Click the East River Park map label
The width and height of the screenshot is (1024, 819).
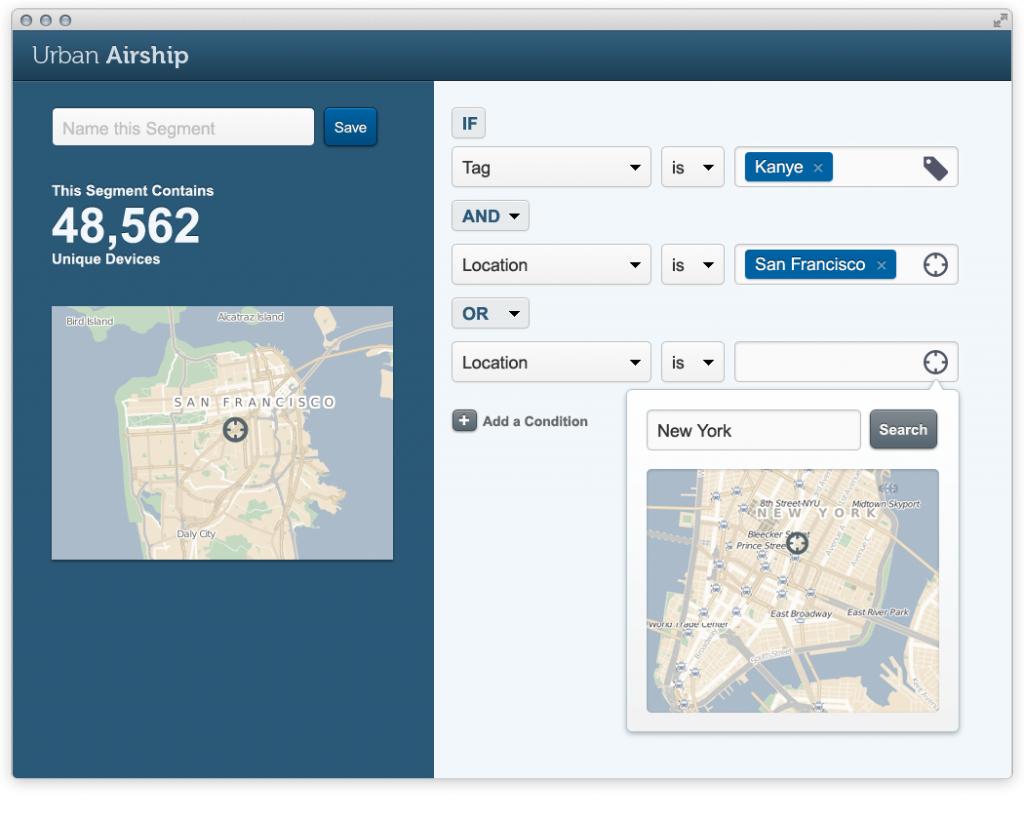coord(878,613)
